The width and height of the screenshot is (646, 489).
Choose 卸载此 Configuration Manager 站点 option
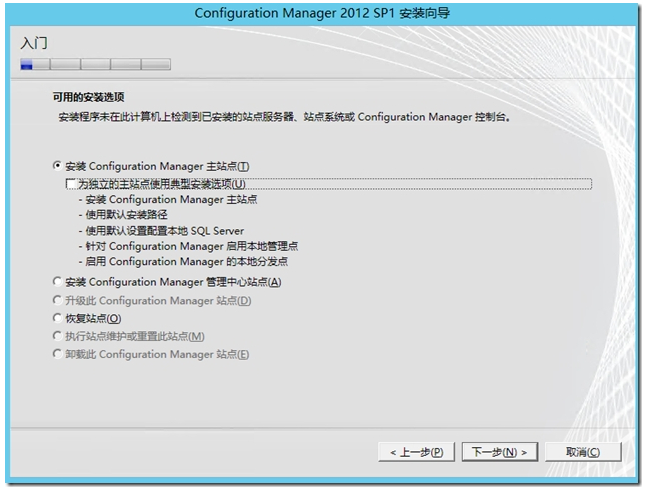click(57, 354)
